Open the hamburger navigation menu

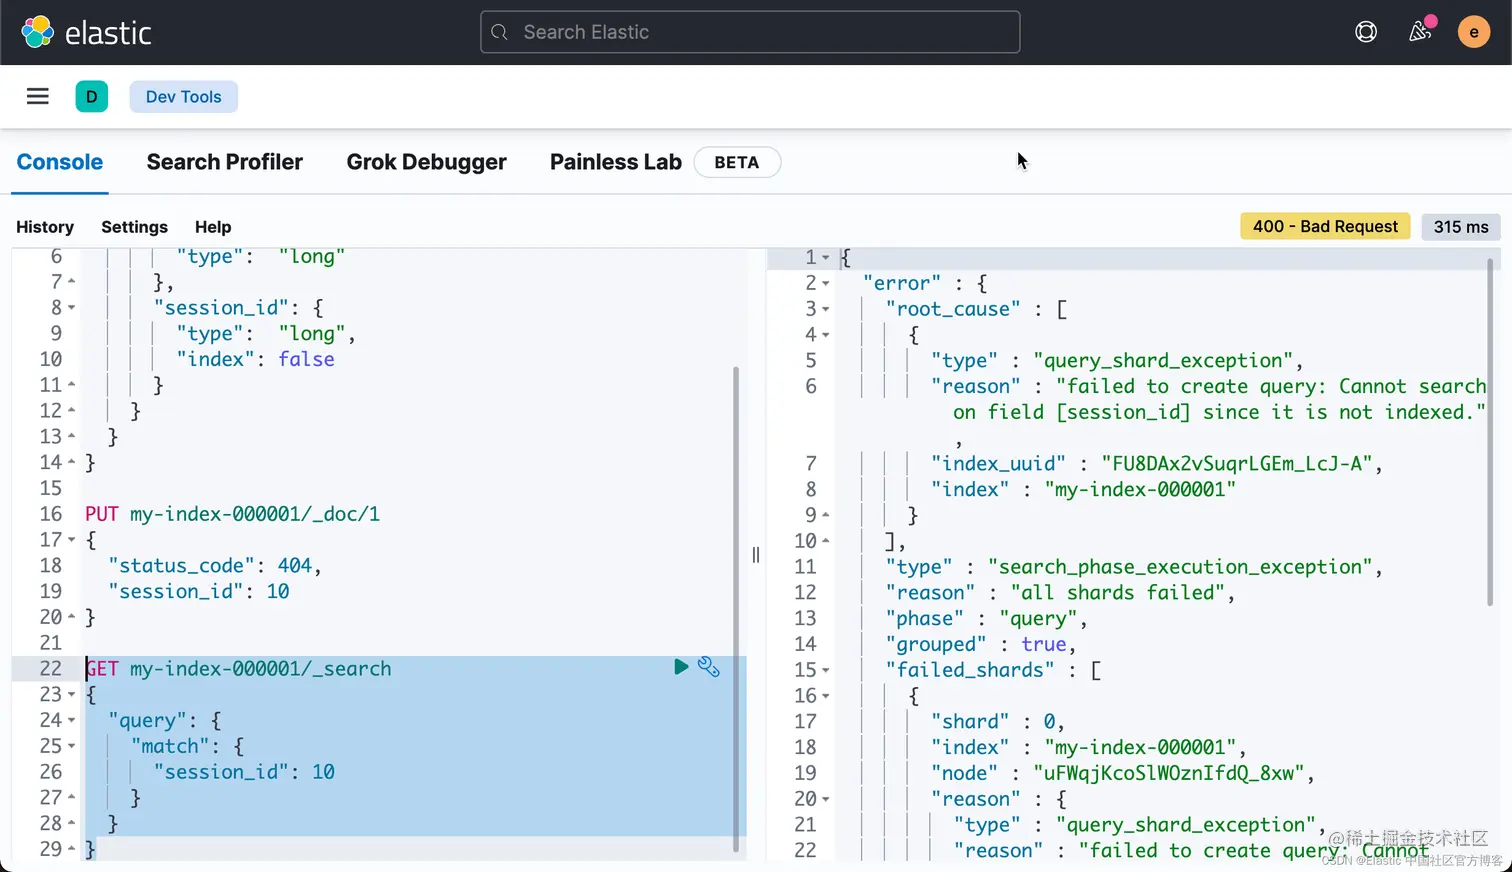click(38, 96)
